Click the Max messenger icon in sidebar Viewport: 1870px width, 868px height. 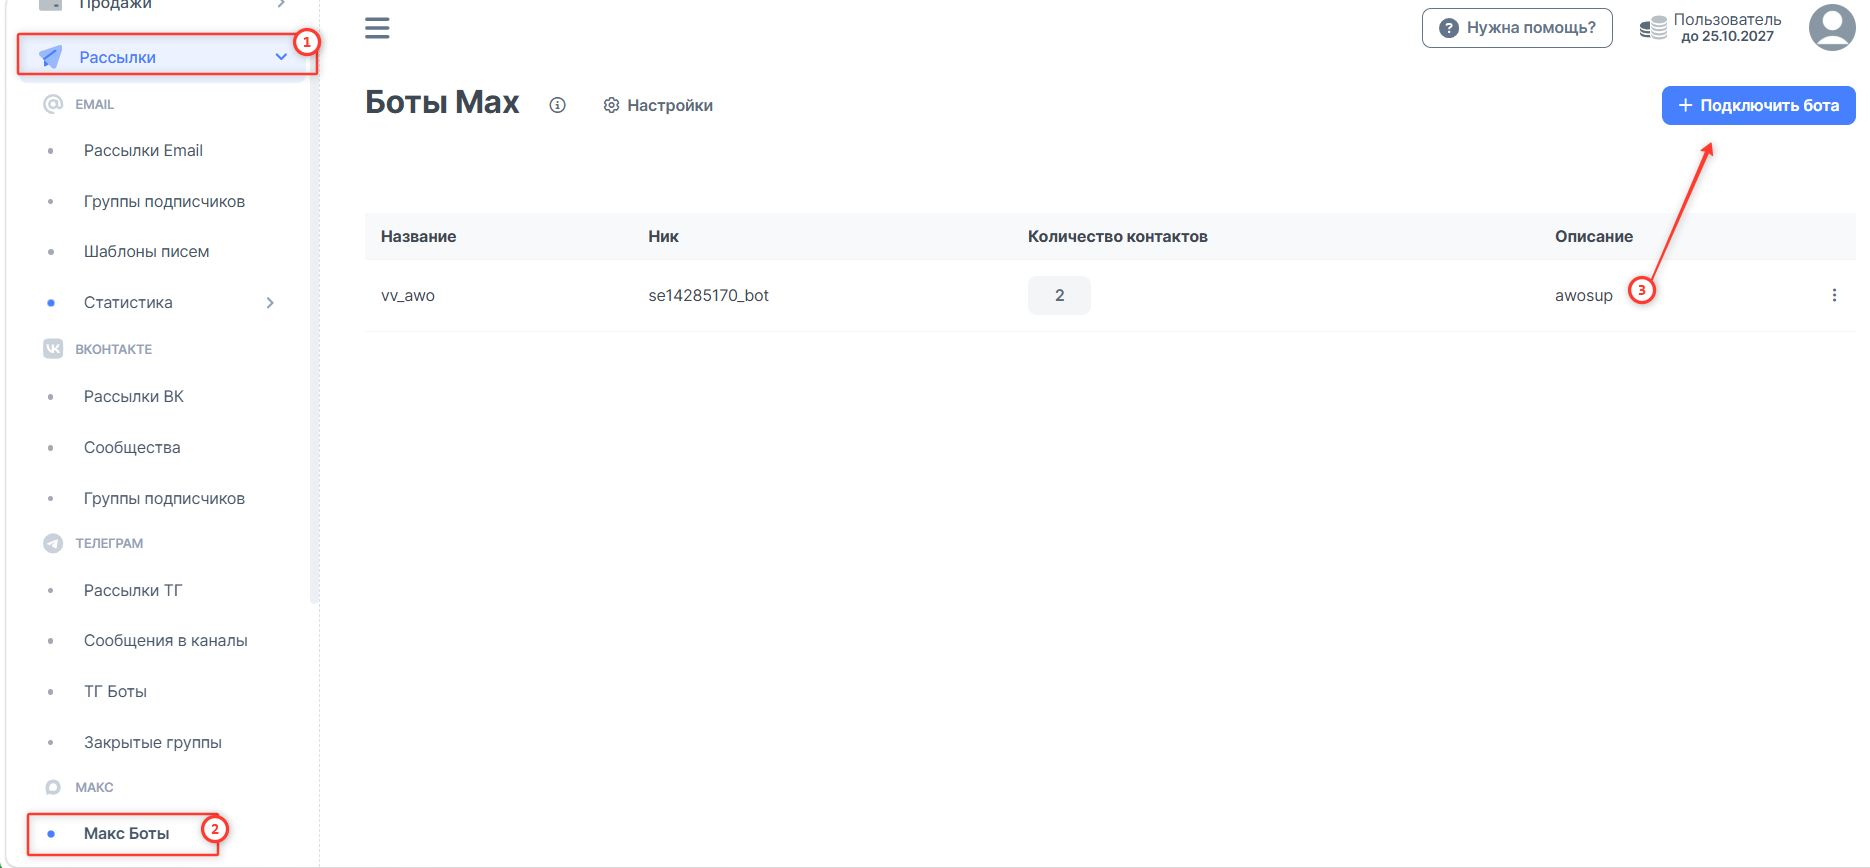(x=53, y=787)
